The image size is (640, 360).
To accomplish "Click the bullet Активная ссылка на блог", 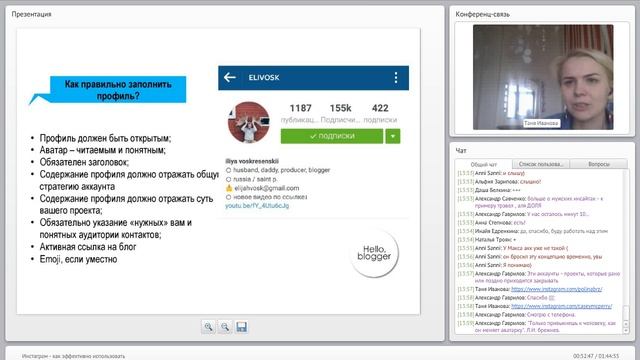I will point(88,247).
